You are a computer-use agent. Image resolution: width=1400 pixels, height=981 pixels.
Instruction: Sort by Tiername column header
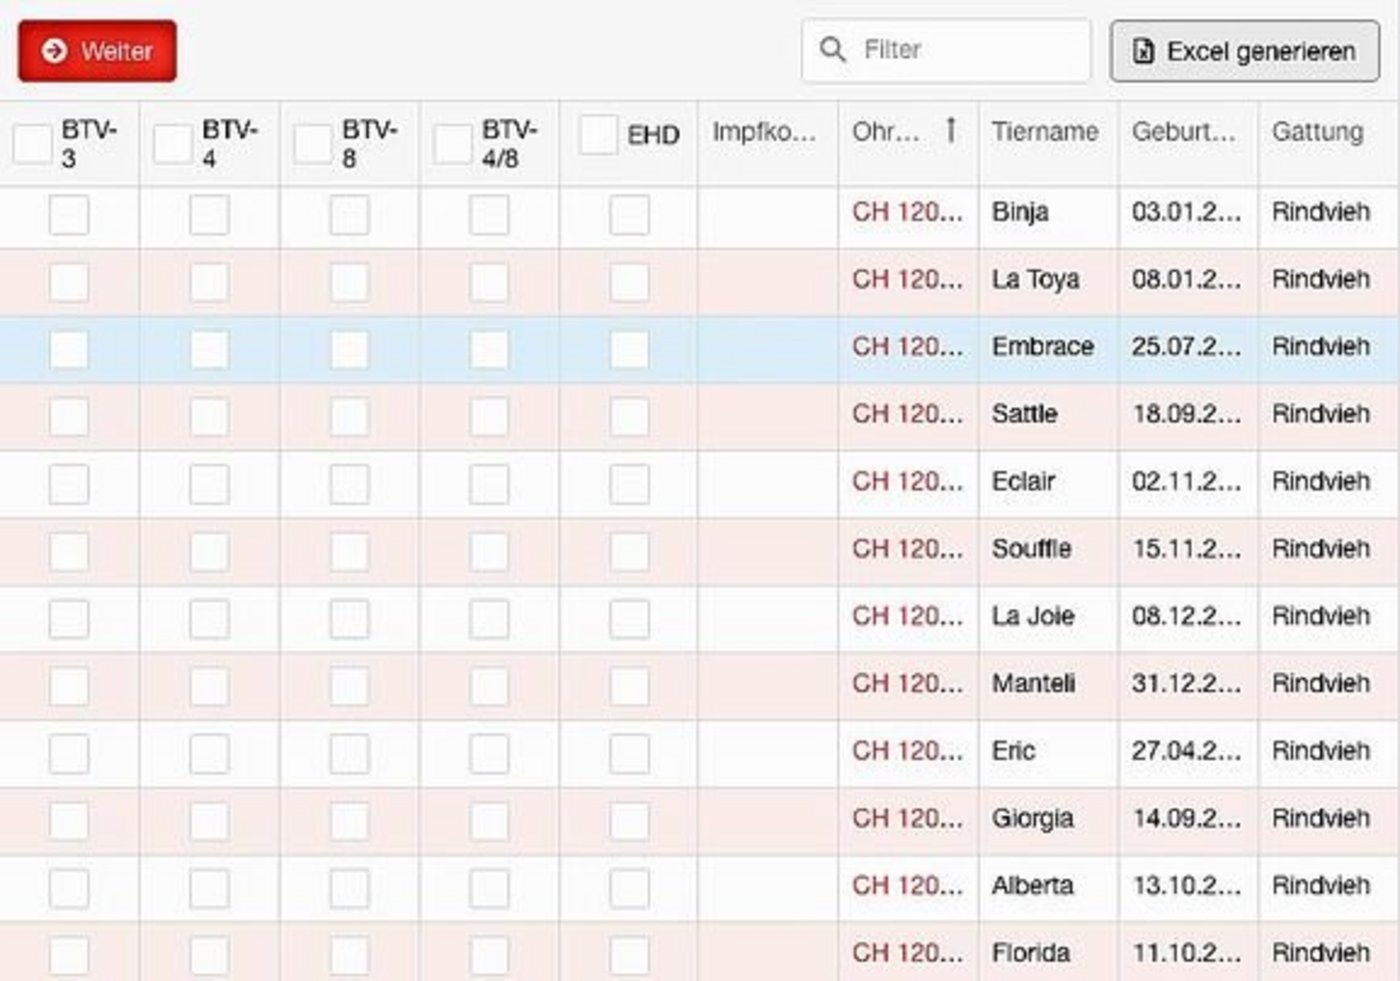[x=1045, y=132]
